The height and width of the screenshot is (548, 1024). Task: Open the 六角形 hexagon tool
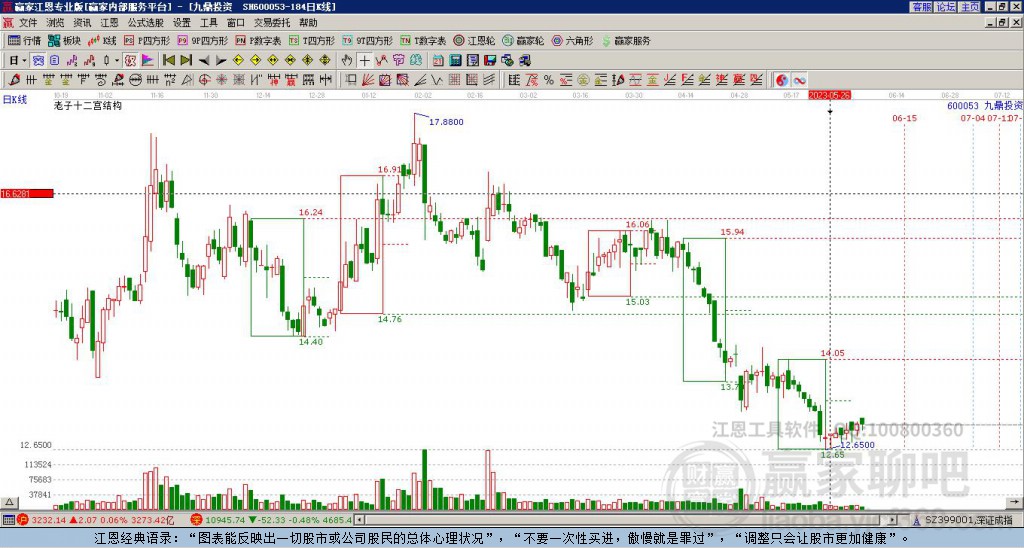(572, 40)
